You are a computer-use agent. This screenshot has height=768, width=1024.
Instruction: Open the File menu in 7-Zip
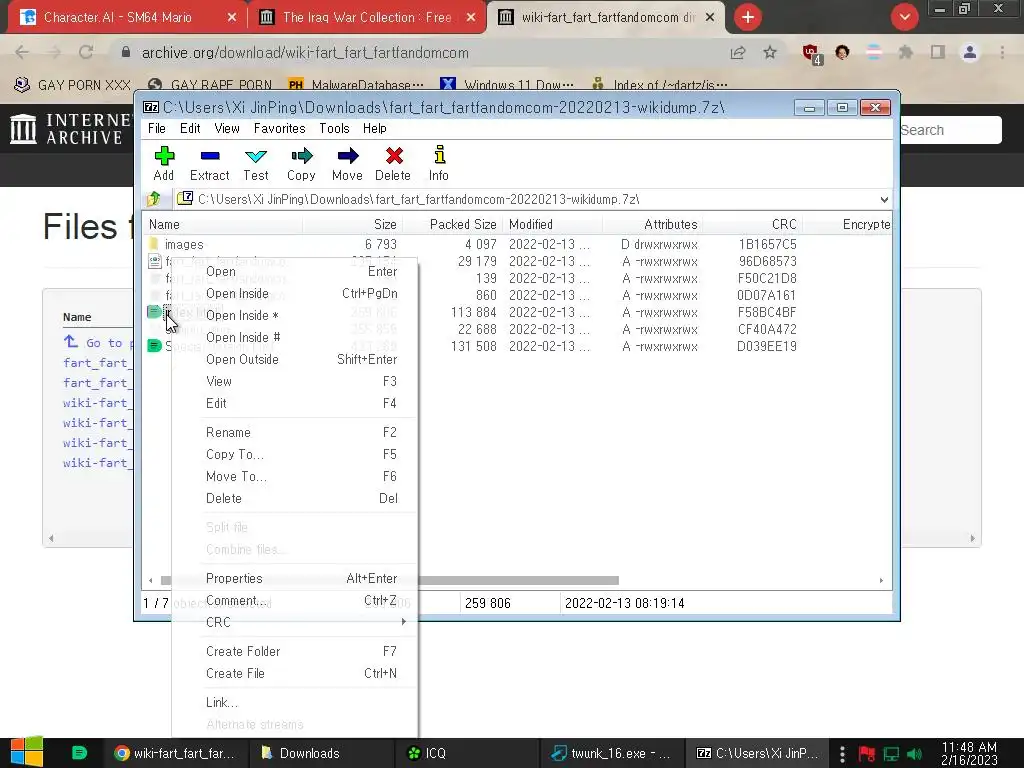157,128
